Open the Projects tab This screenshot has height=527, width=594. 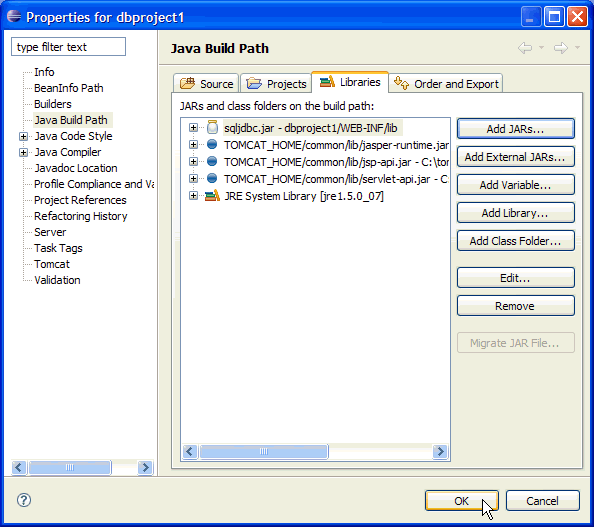coord(276,83)
